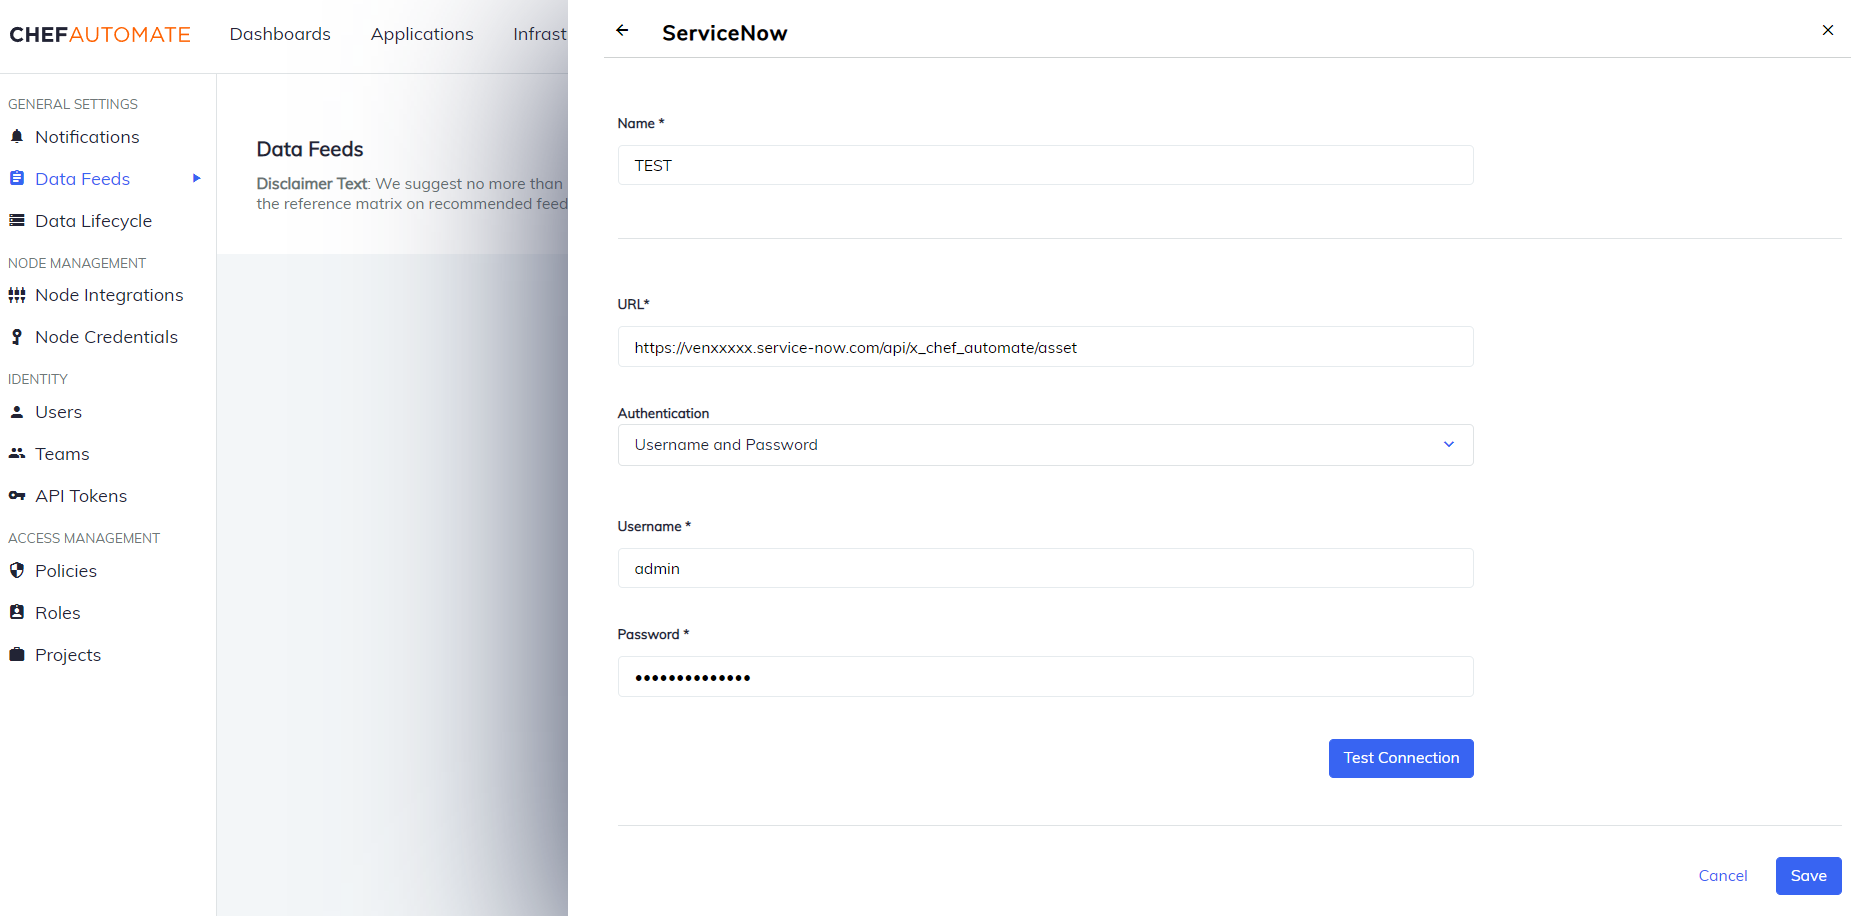Click the back arrow on ServiceNow panel

pyautogui.click(x=622, y=31)
